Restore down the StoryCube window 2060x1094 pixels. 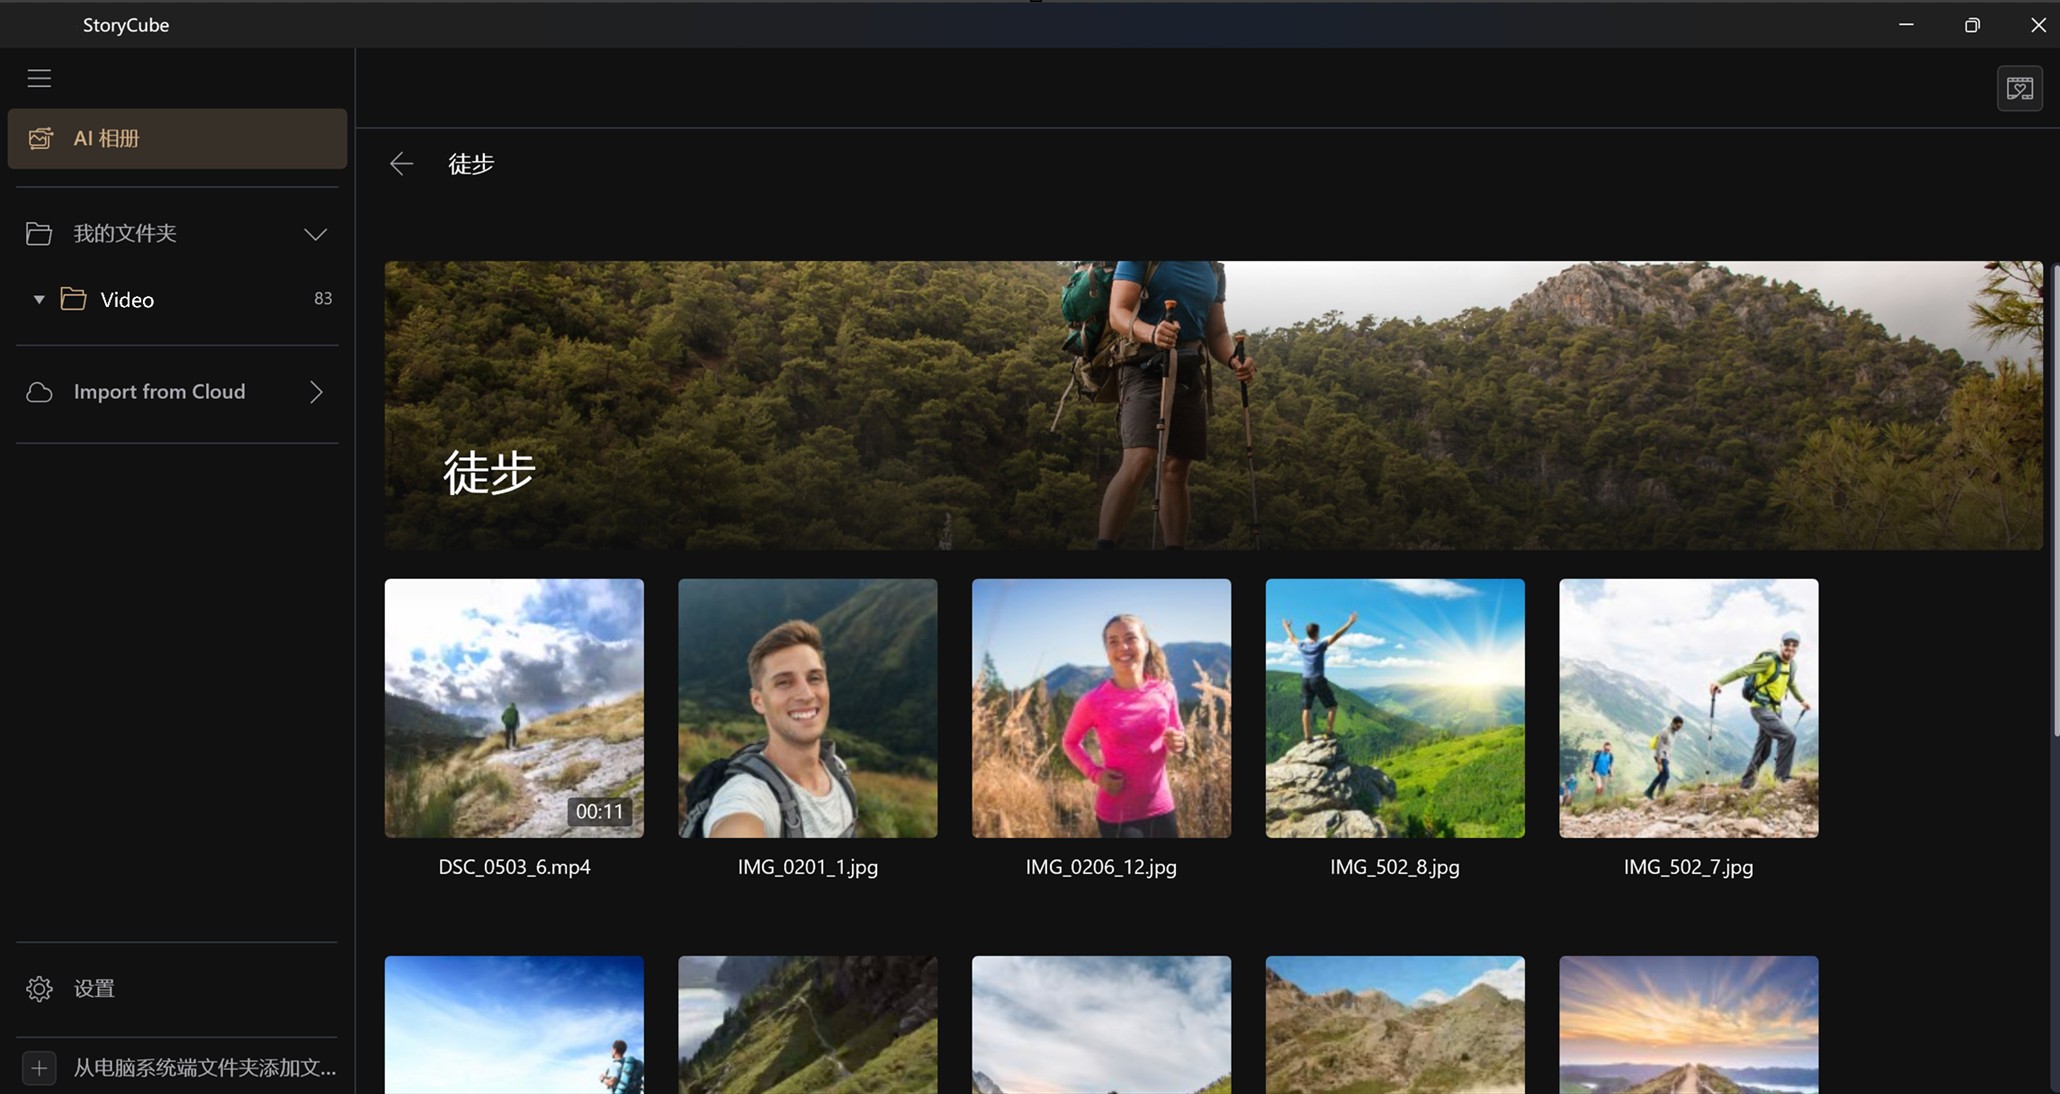[1972, 24]
